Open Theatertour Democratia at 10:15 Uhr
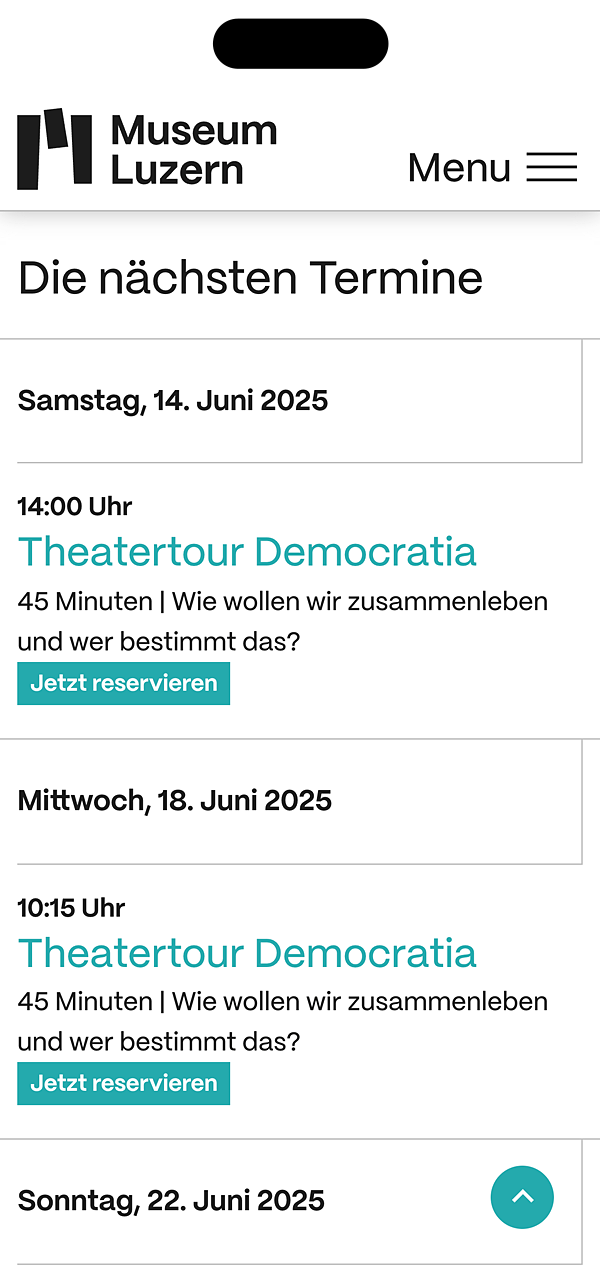The width and height of the screenshot is (600, 1275). pyautogui.click(x=247, y=952)
